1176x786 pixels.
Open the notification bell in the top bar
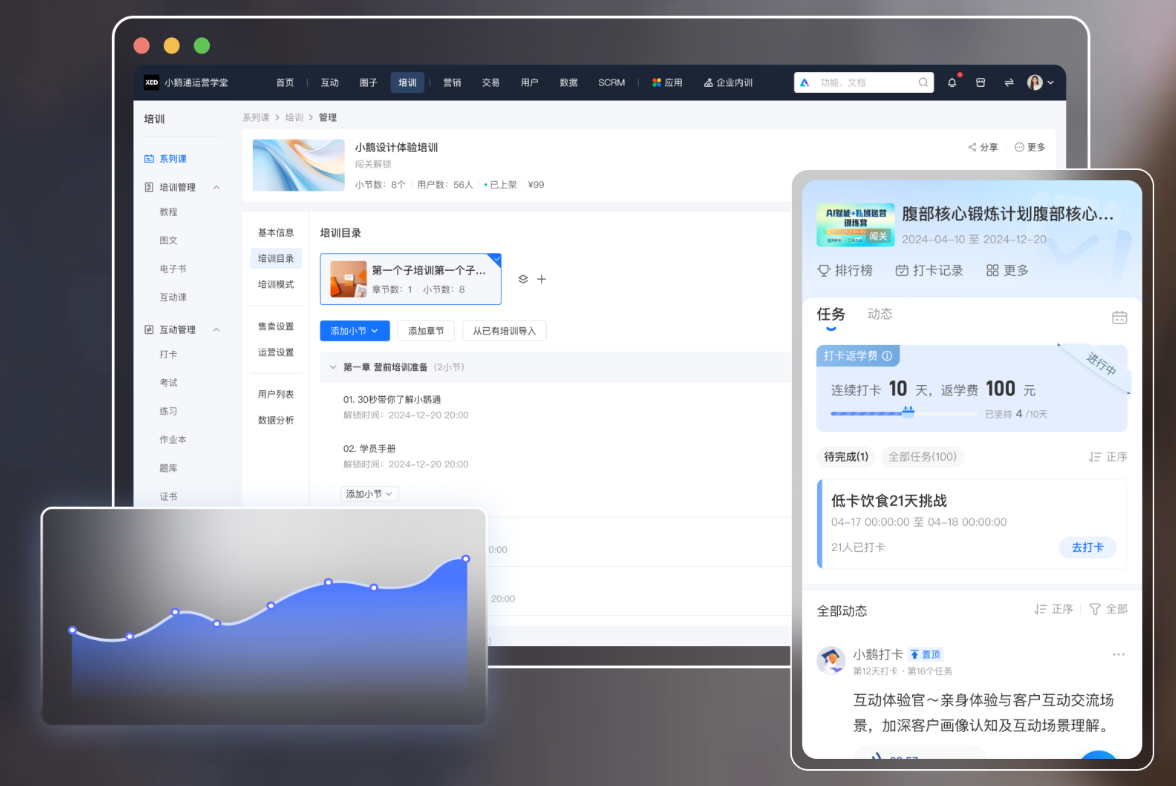click(951, 82)
